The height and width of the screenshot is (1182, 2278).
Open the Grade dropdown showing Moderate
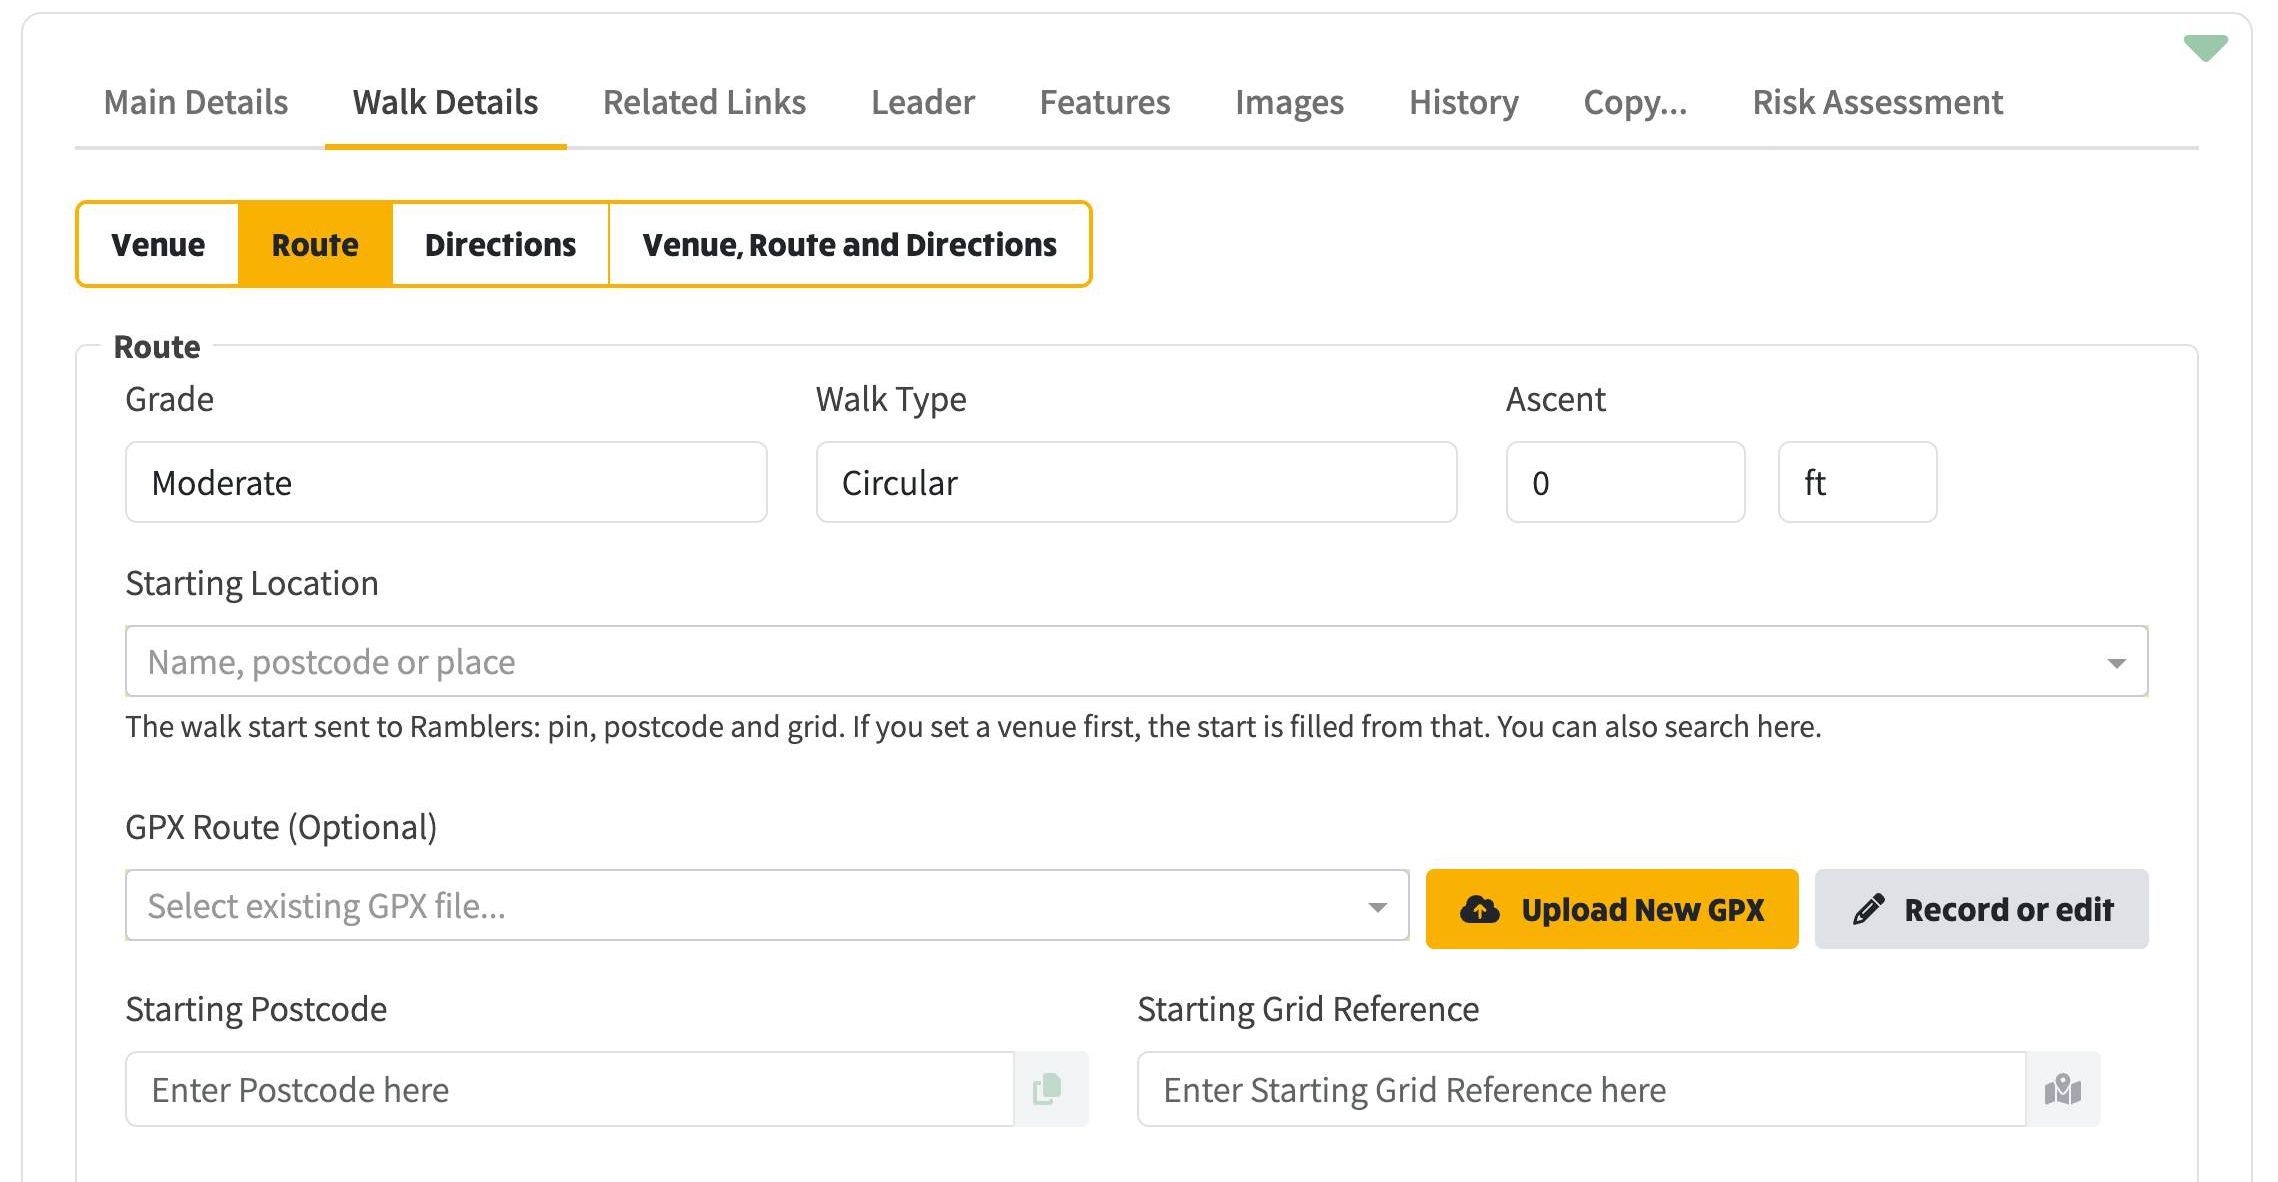[446, 482]
